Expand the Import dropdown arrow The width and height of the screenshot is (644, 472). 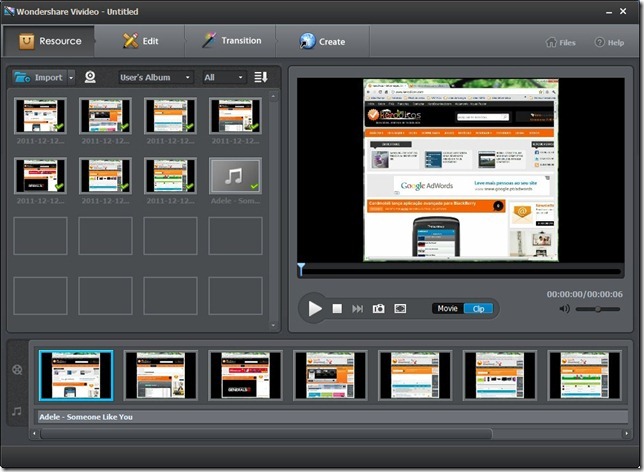click(71, 77)
